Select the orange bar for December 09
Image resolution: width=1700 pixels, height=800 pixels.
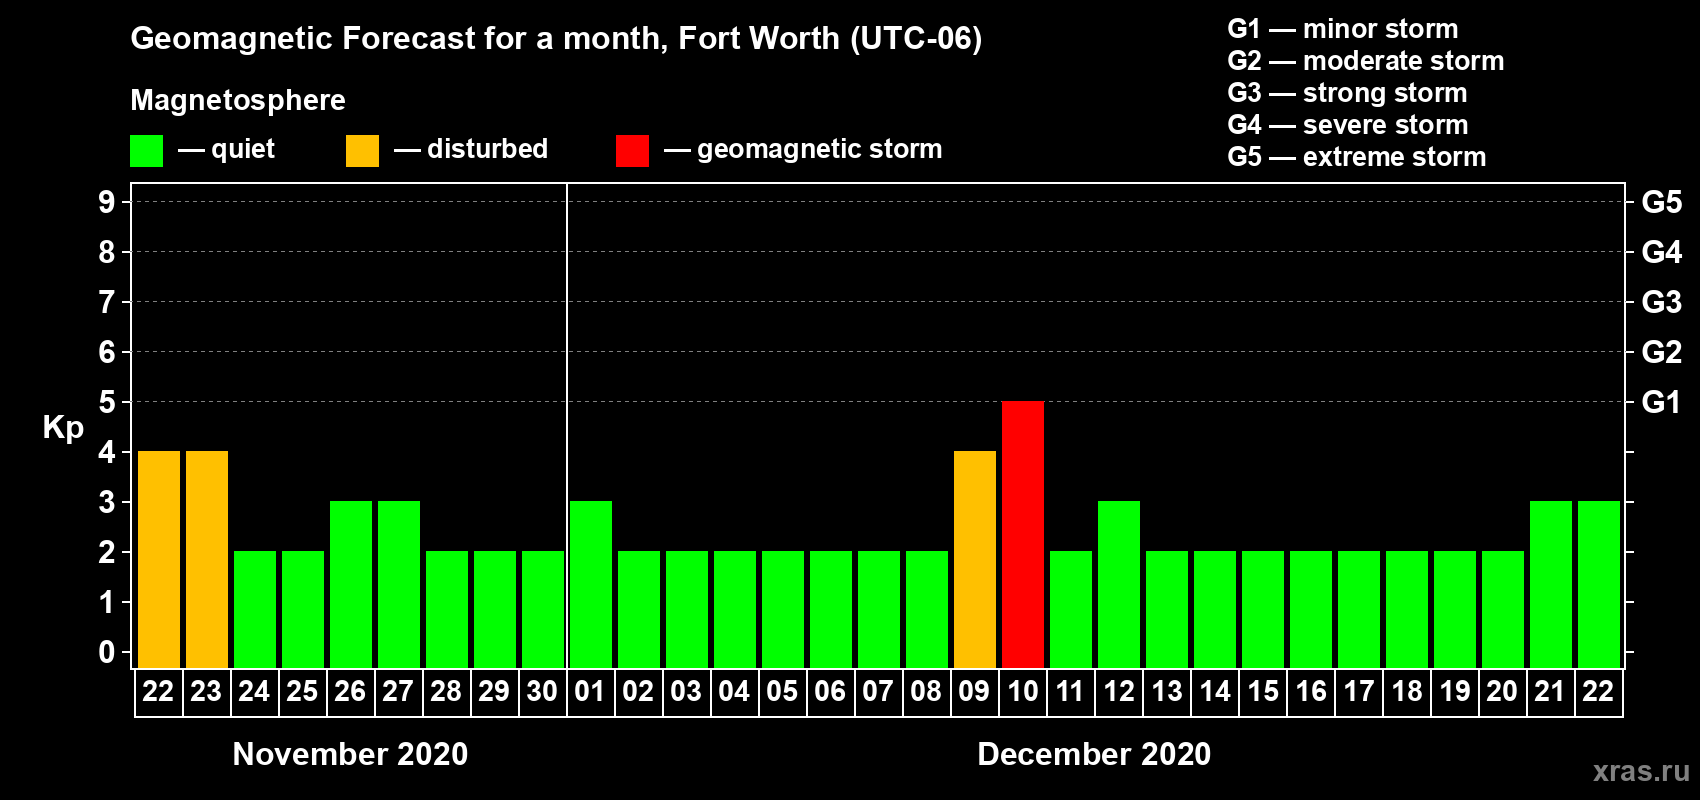click(x=975, y=560)
